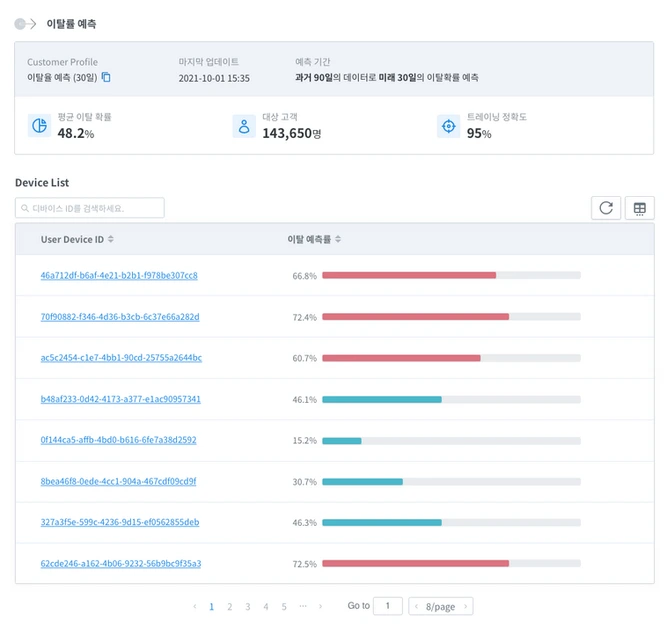Viewport: 667px width, 641px height.
Task: Open device 0f144ca5-affb-4bd0-b616-6fe7a38d2592
Action: tap(119, 440)
